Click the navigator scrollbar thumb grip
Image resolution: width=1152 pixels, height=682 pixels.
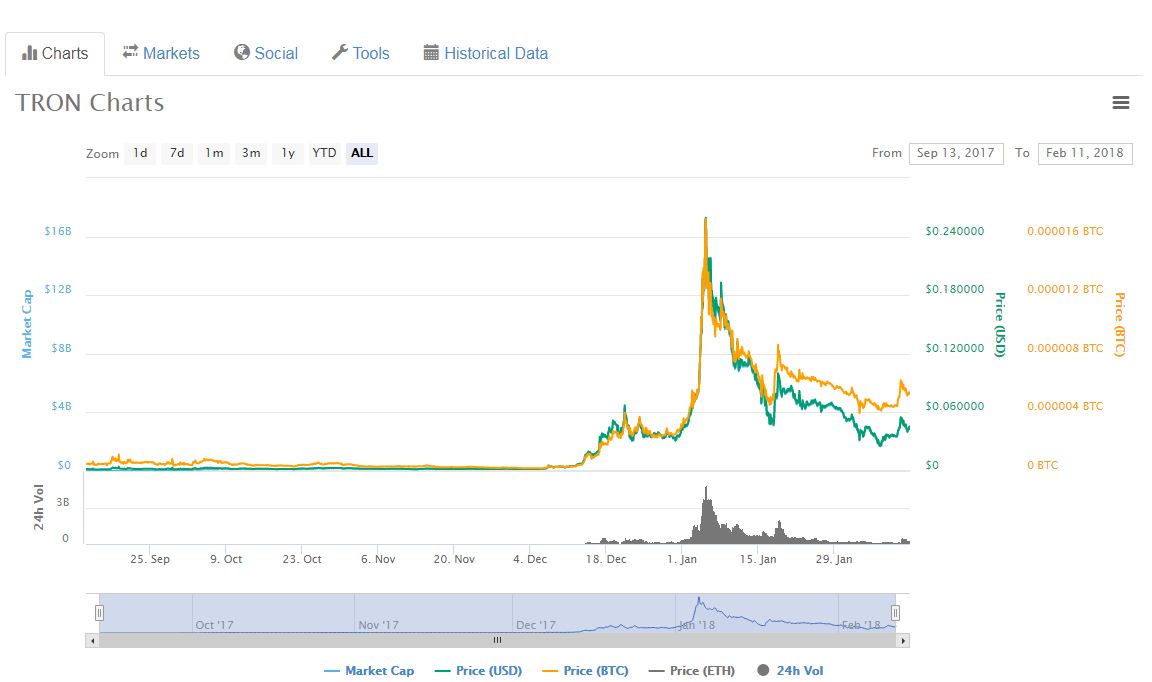[x=497, y=641]
